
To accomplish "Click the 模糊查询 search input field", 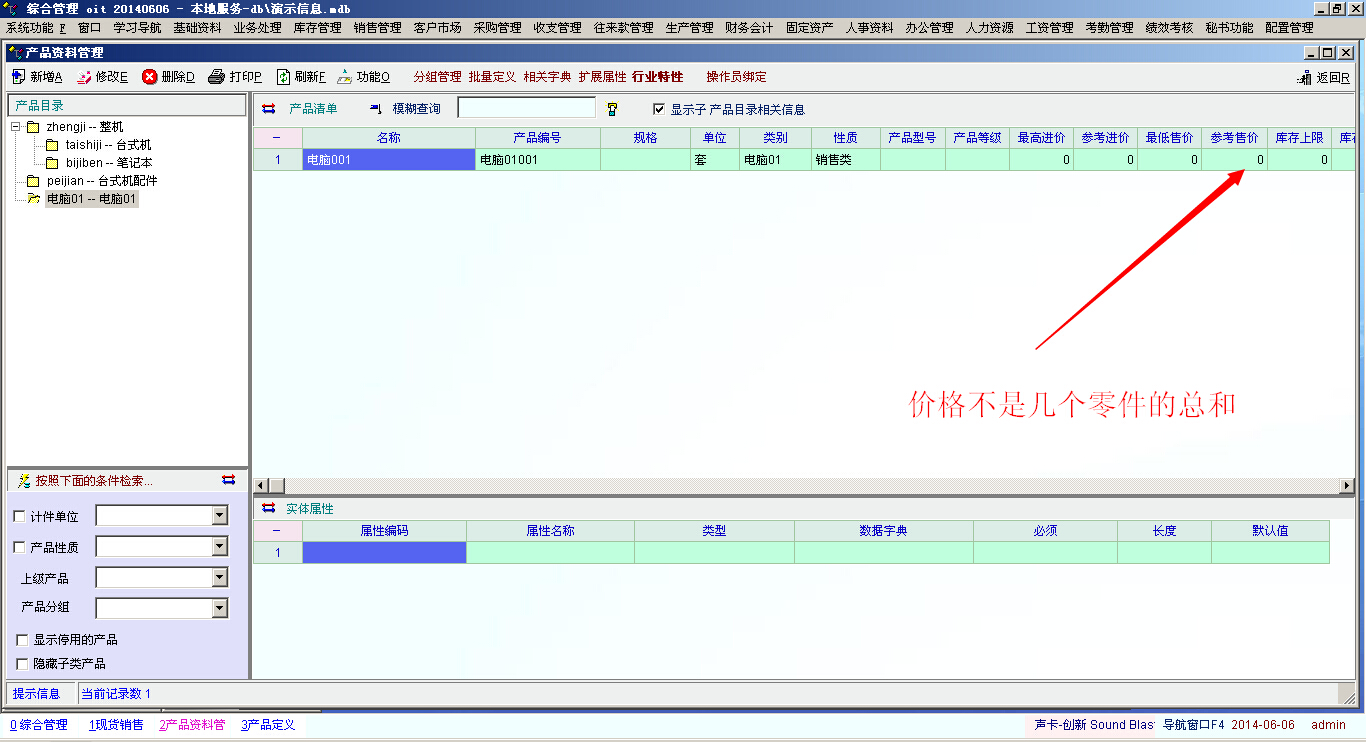I will [x=526, y=108].
